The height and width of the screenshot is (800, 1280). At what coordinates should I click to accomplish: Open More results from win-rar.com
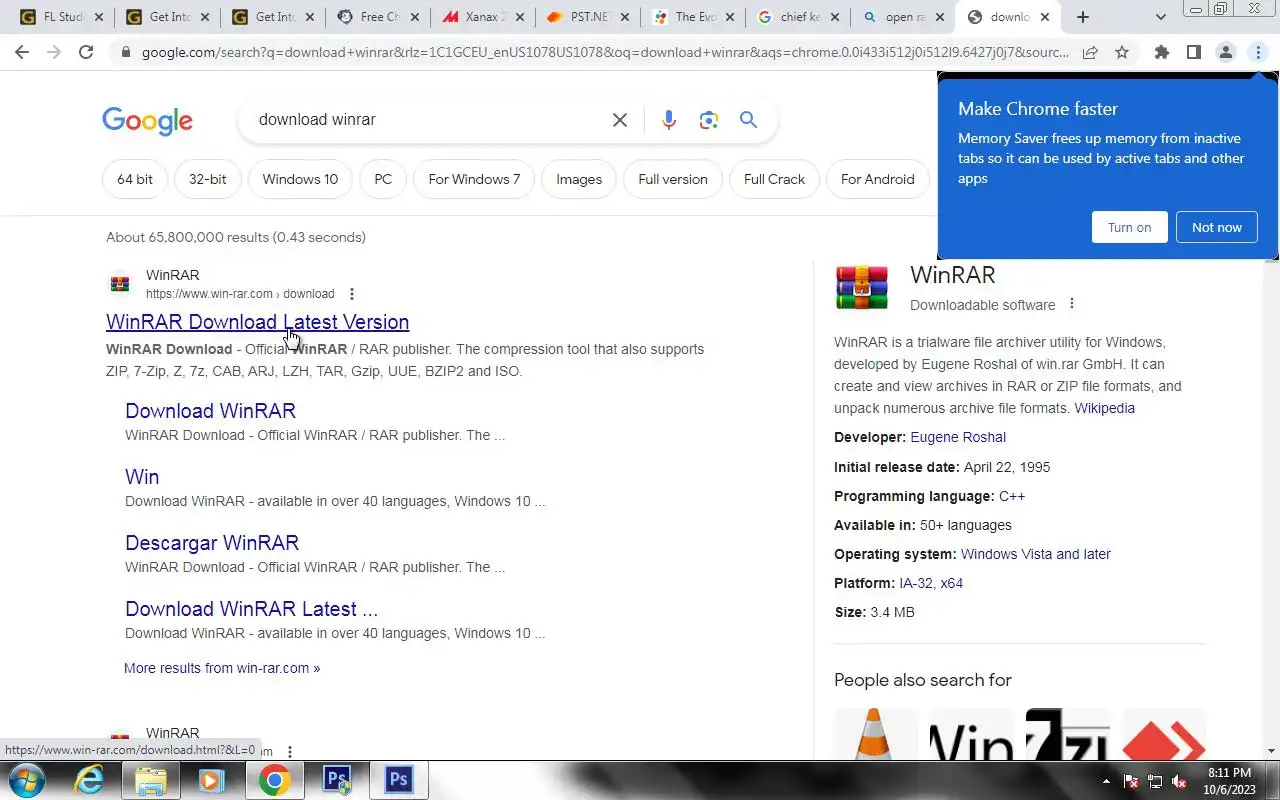pos(222,668)
